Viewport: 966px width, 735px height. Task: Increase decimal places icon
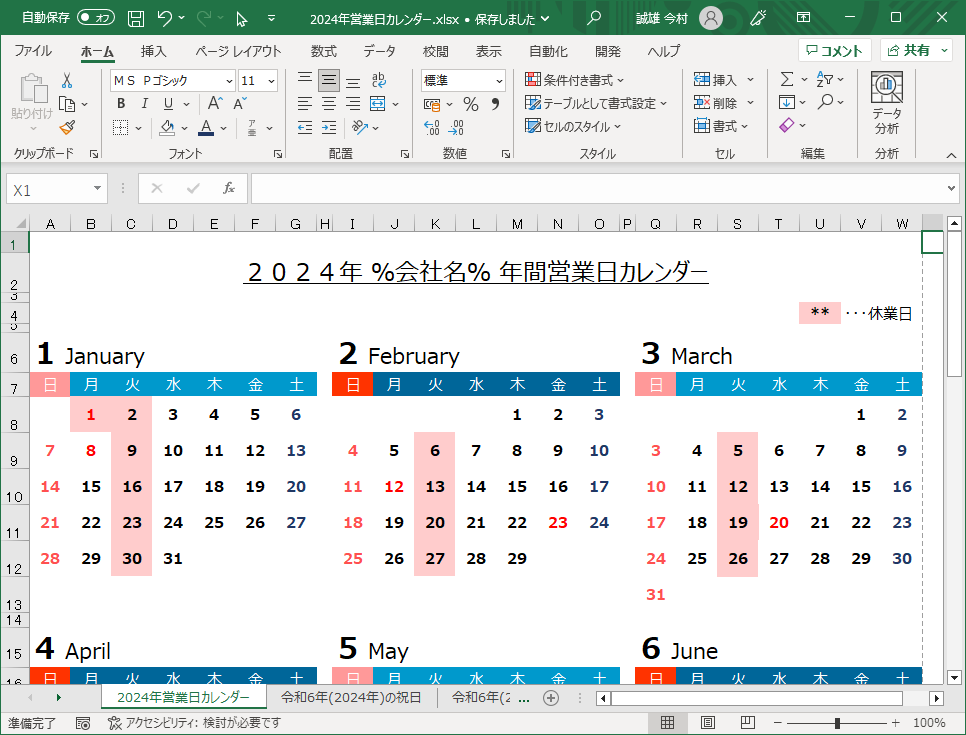pos(431,126)
